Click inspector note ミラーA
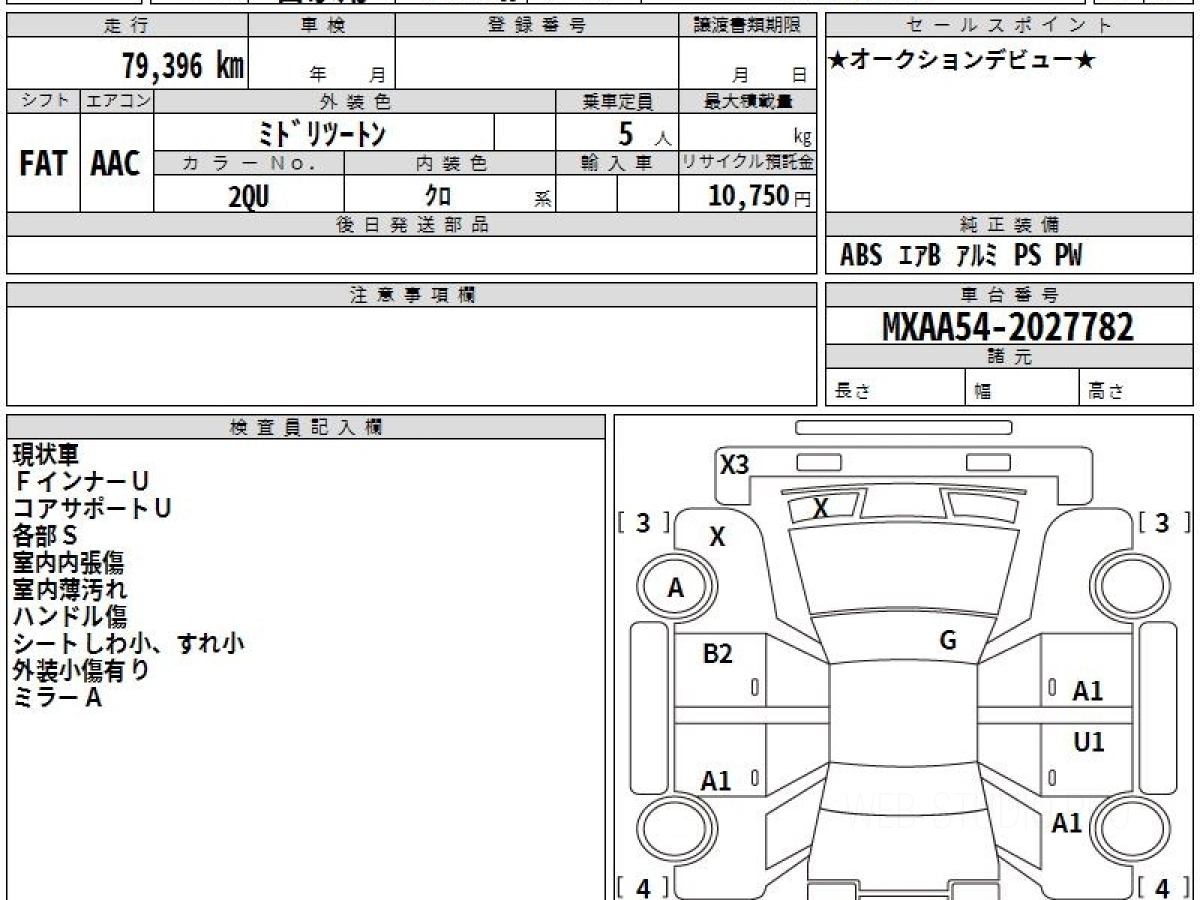This screenshot has width=1200, height=900. point(57,698)
